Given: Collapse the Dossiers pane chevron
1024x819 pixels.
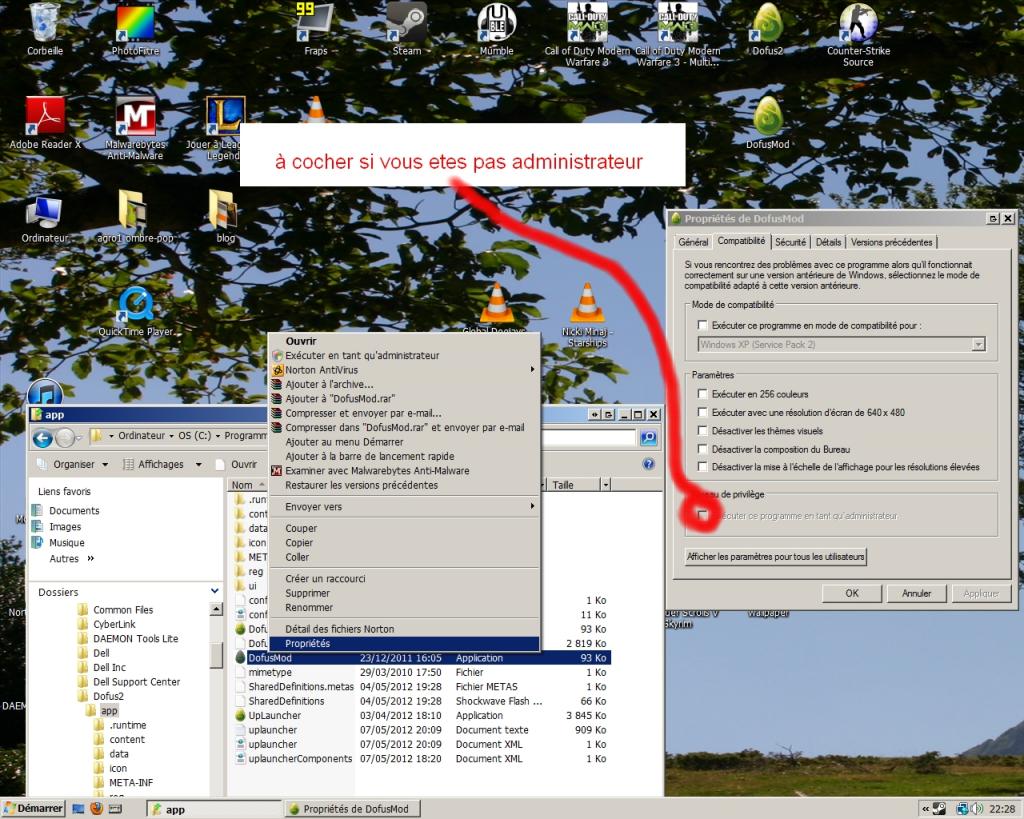Looking at the screenshot, I should point(215,591).
